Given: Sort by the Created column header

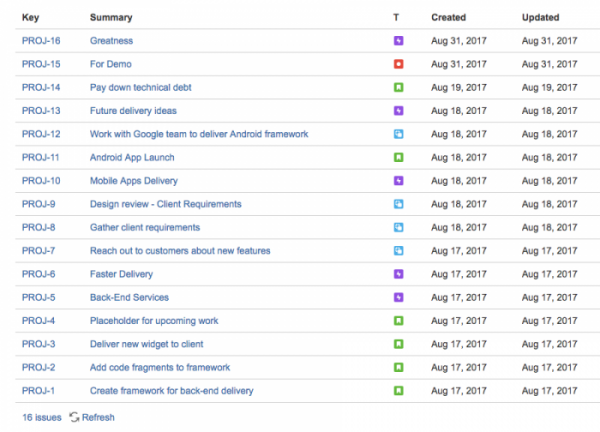Looking at the screenshot, I should click(448, 18).
